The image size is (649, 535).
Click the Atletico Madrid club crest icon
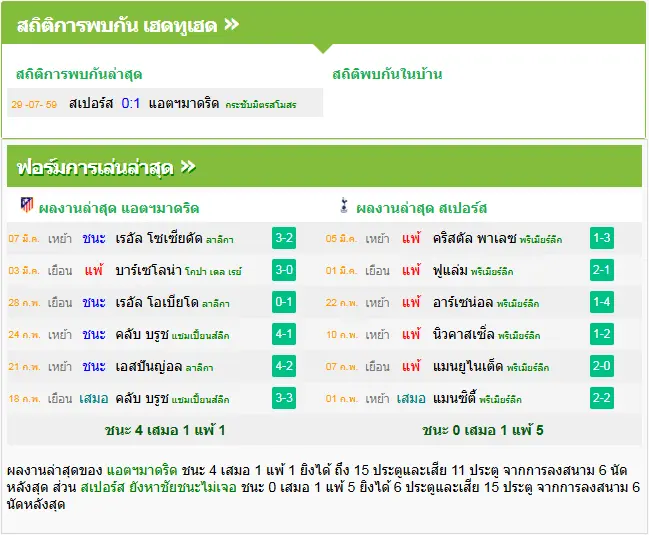pos(27,205)
